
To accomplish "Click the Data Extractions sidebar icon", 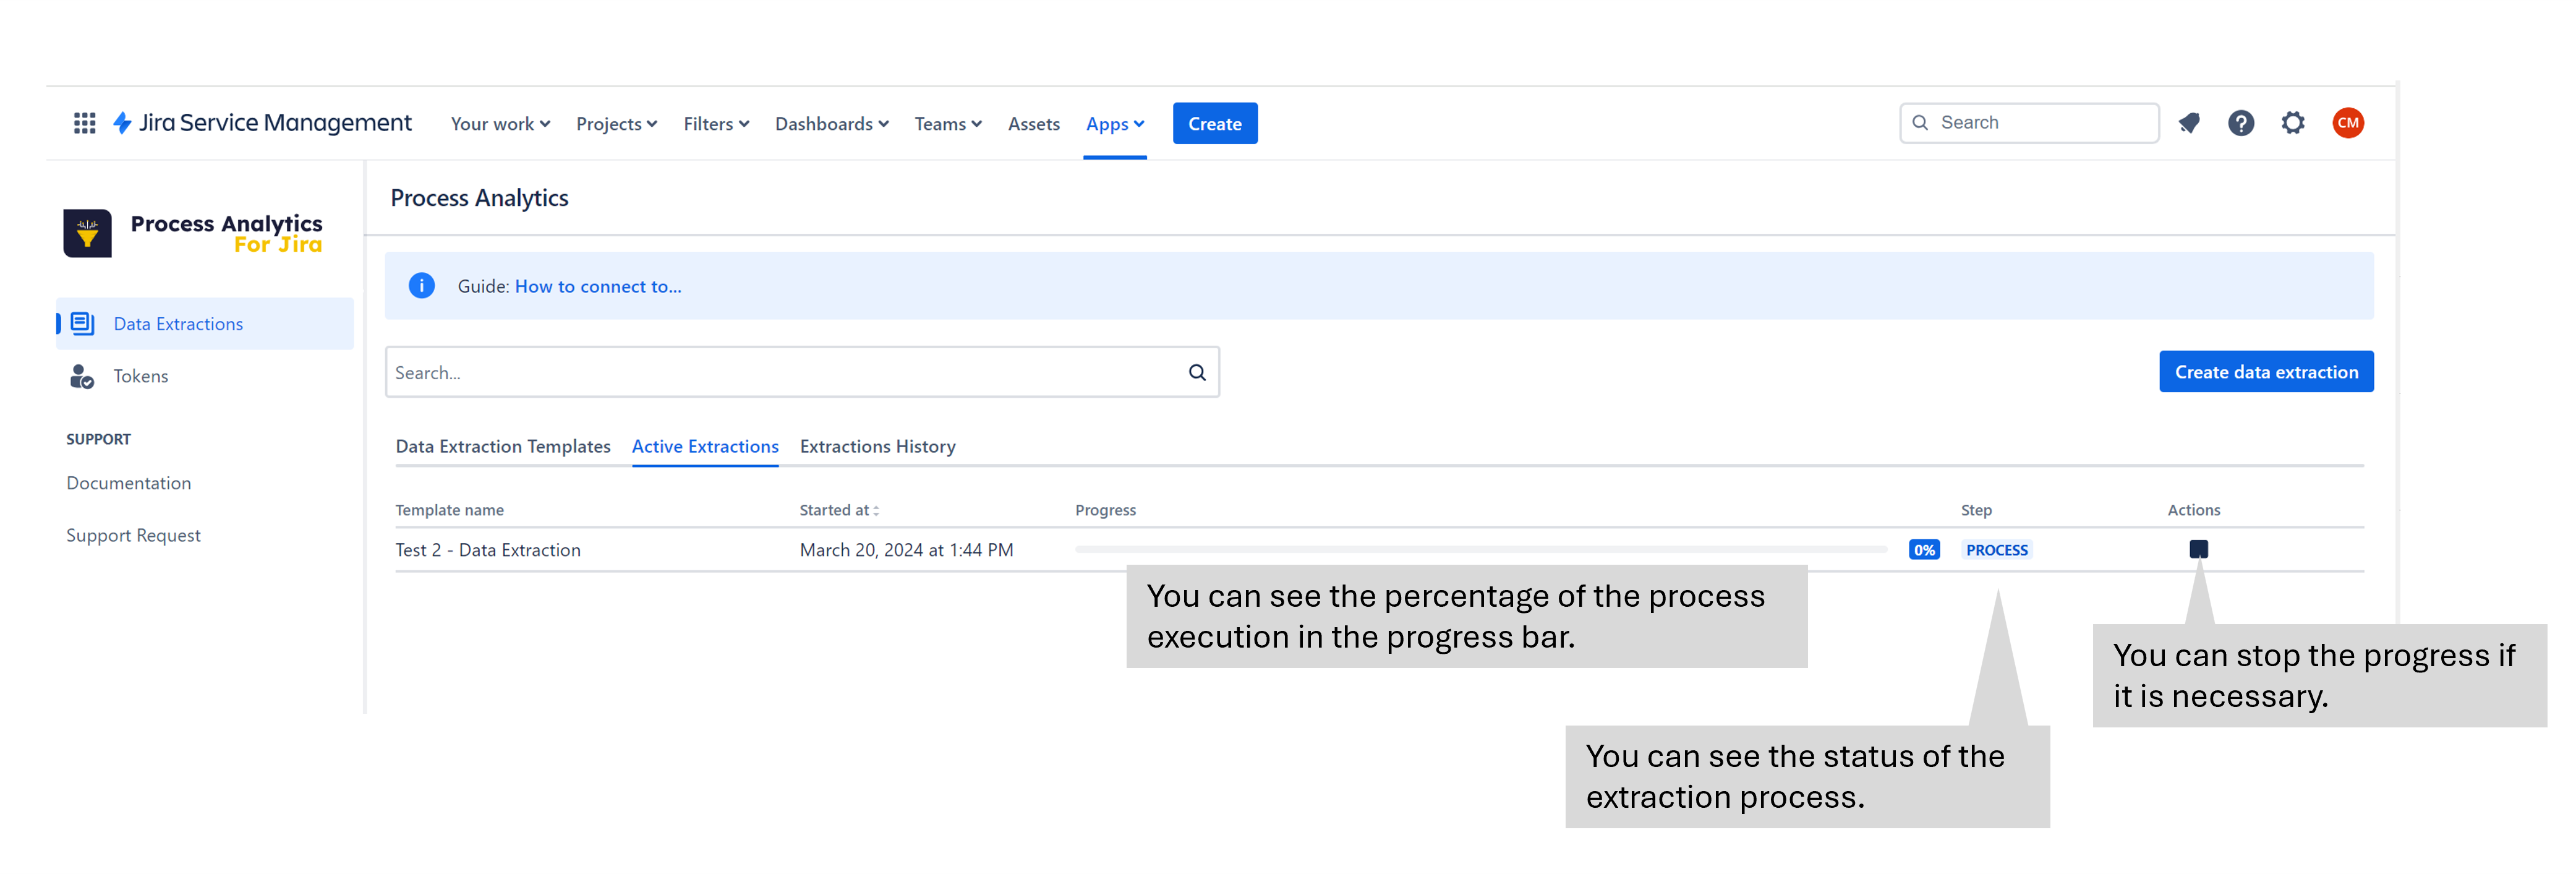I will click(83, 324).
